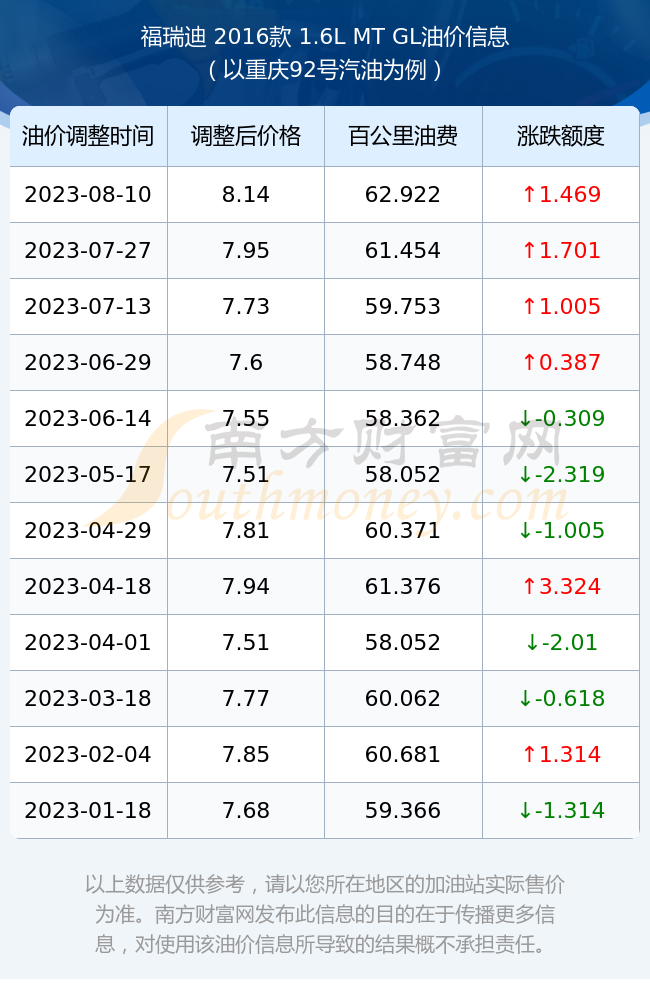This screenshot has height=1000, width=650.
Task: Click the 61.376 fuel cost cell
Action: point(403,587)
